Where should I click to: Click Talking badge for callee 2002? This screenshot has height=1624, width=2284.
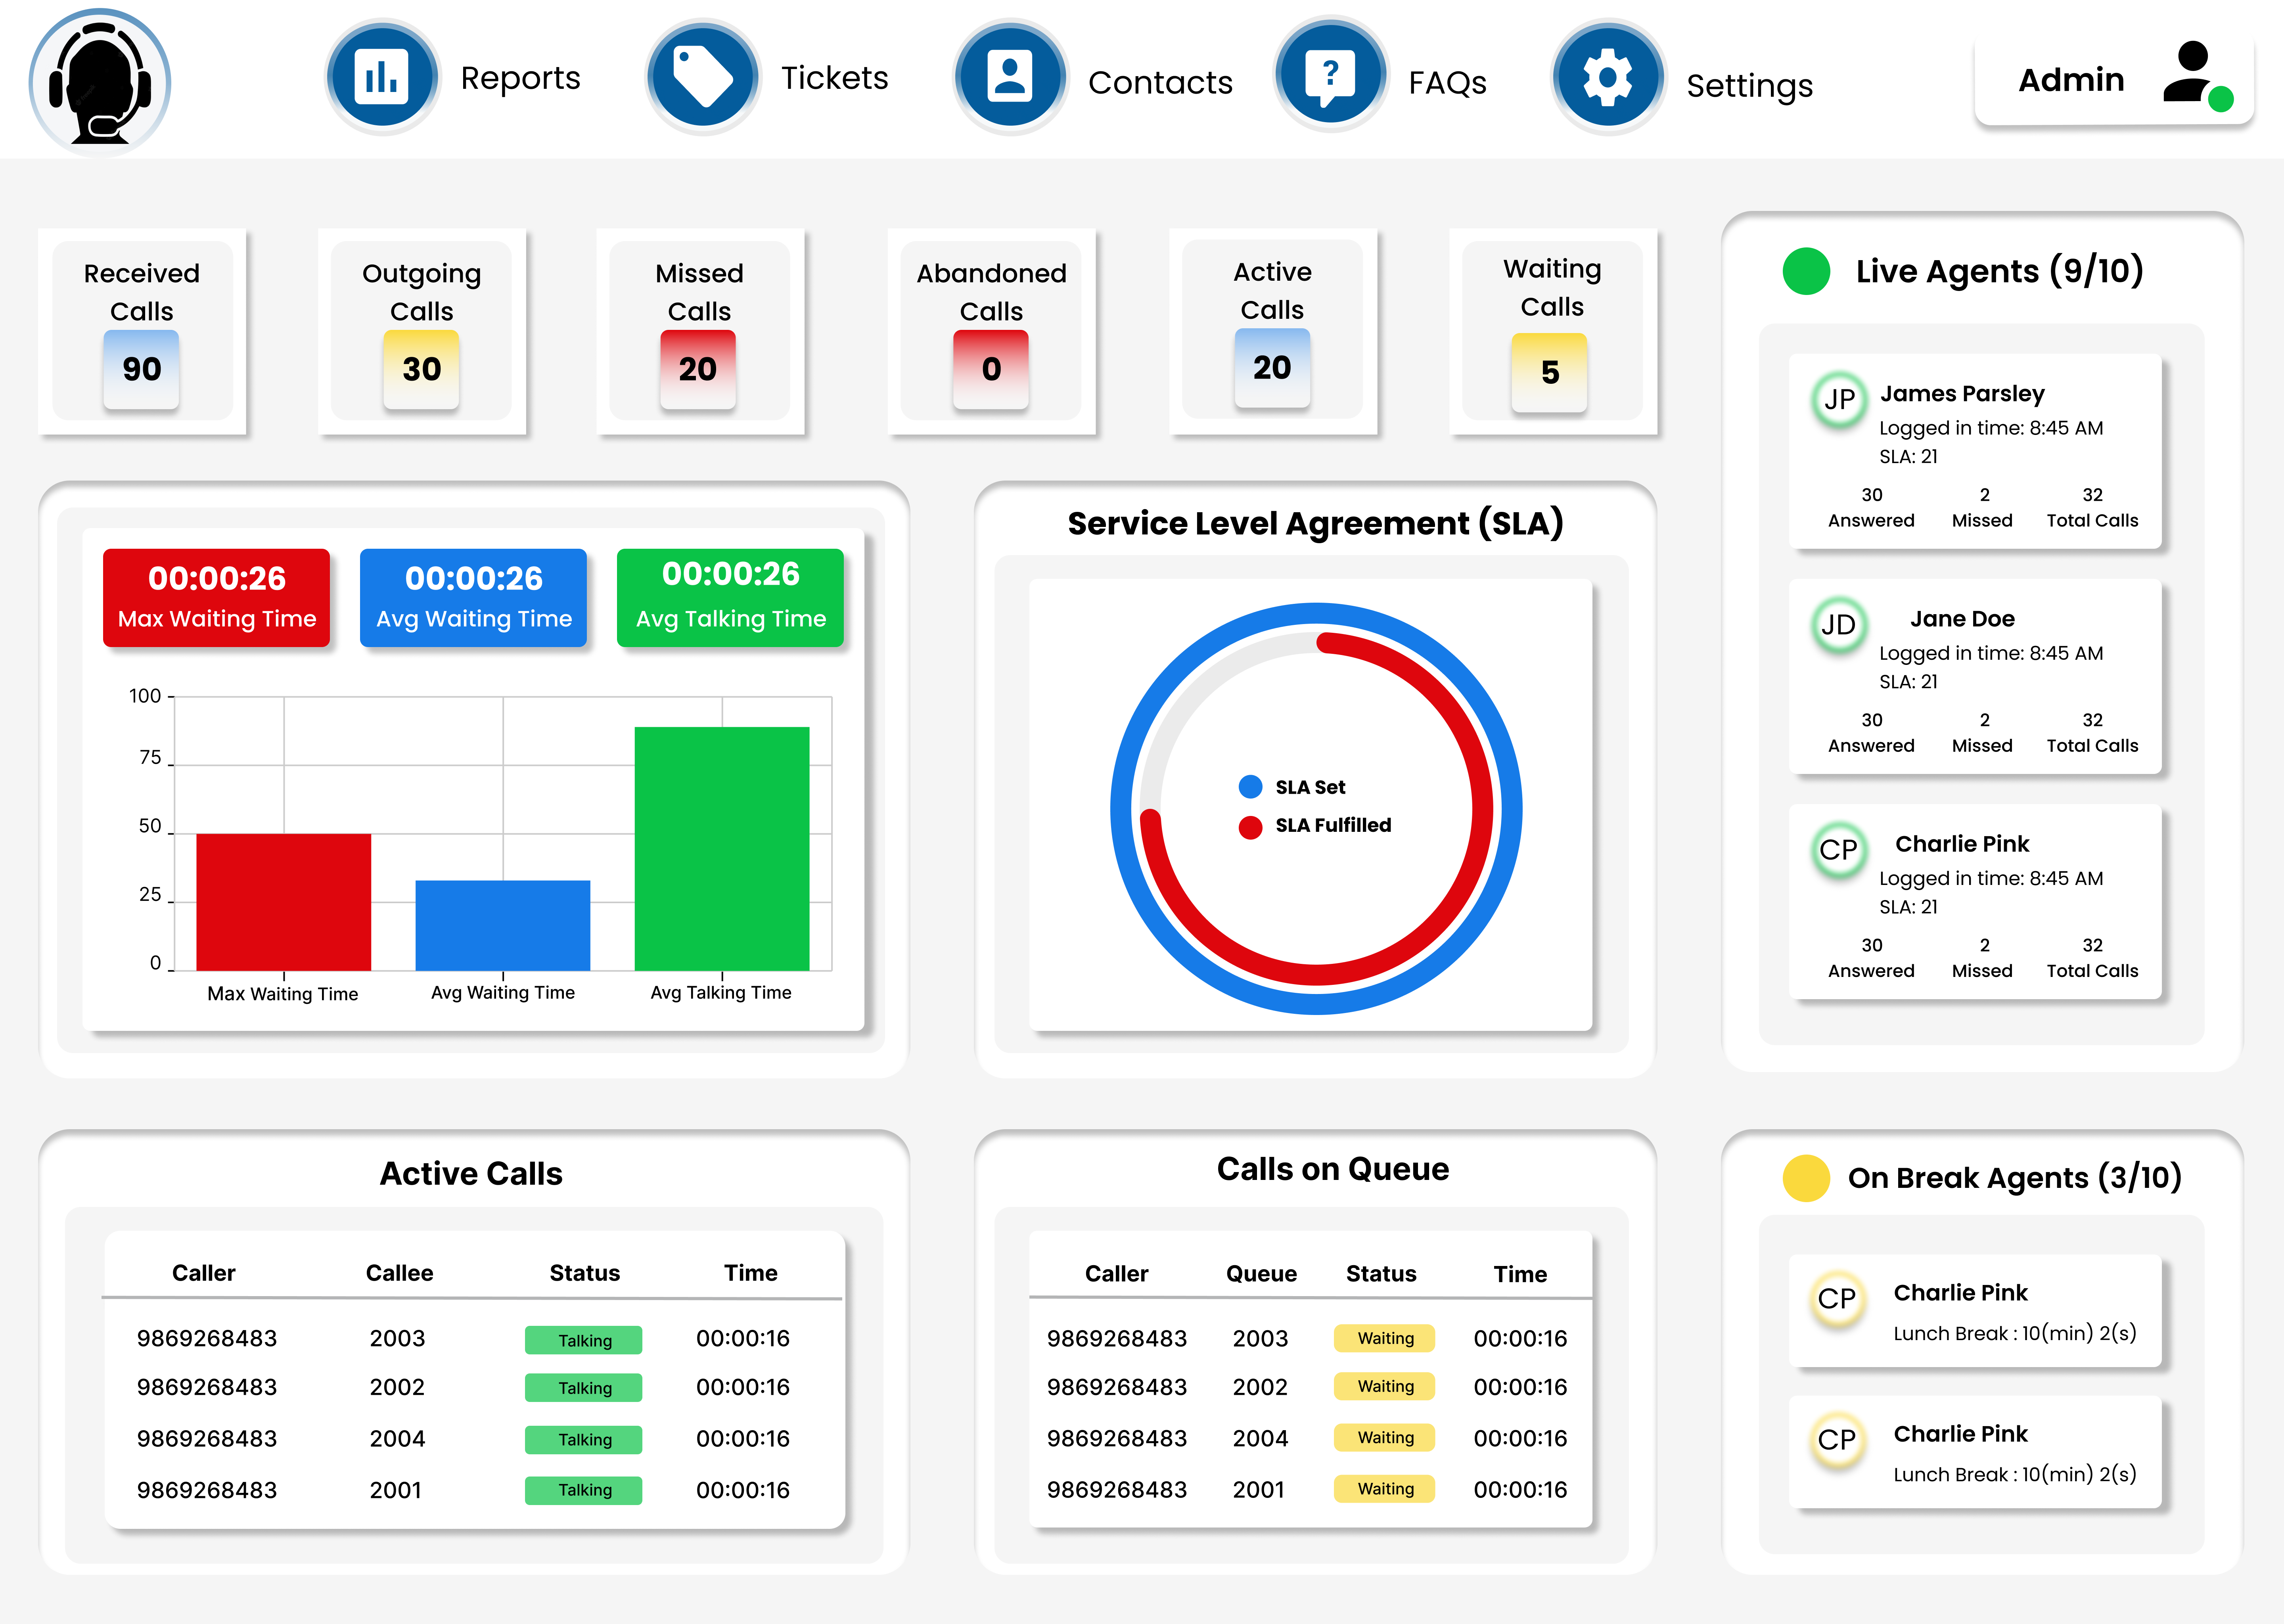point(584,1388)
